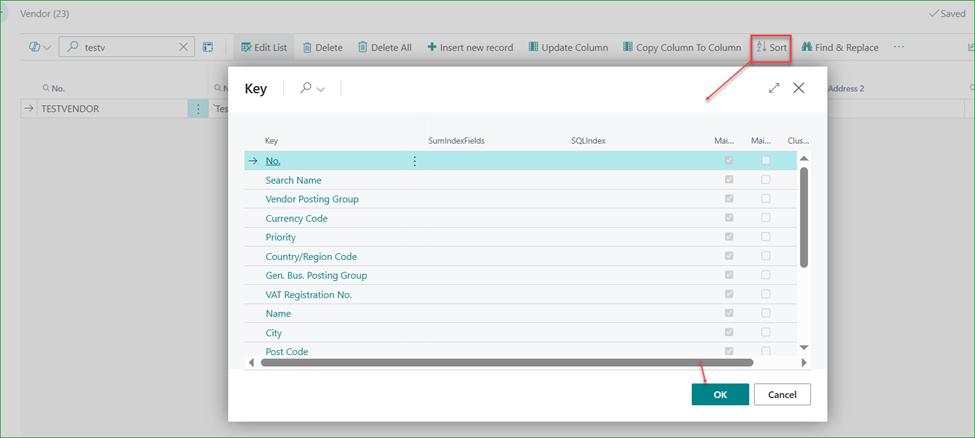Select the Gen. Bus. Posting Group key
Screen dimensions: 975x438
317,275
